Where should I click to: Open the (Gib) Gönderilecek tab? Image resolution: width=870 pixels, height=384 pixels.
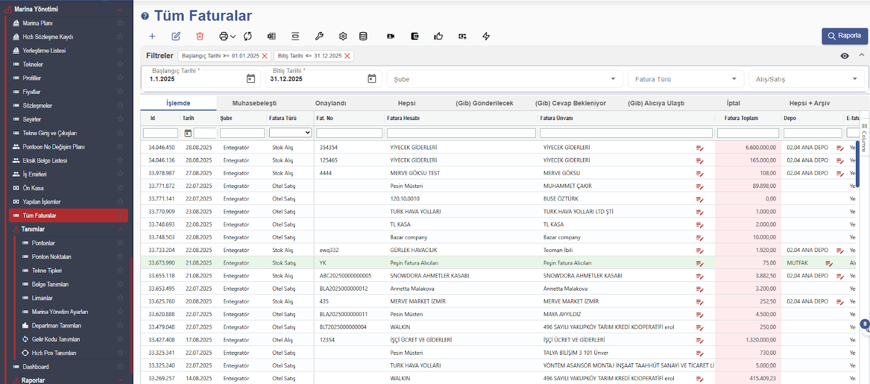pyautogui.click(x=484, y=104)
